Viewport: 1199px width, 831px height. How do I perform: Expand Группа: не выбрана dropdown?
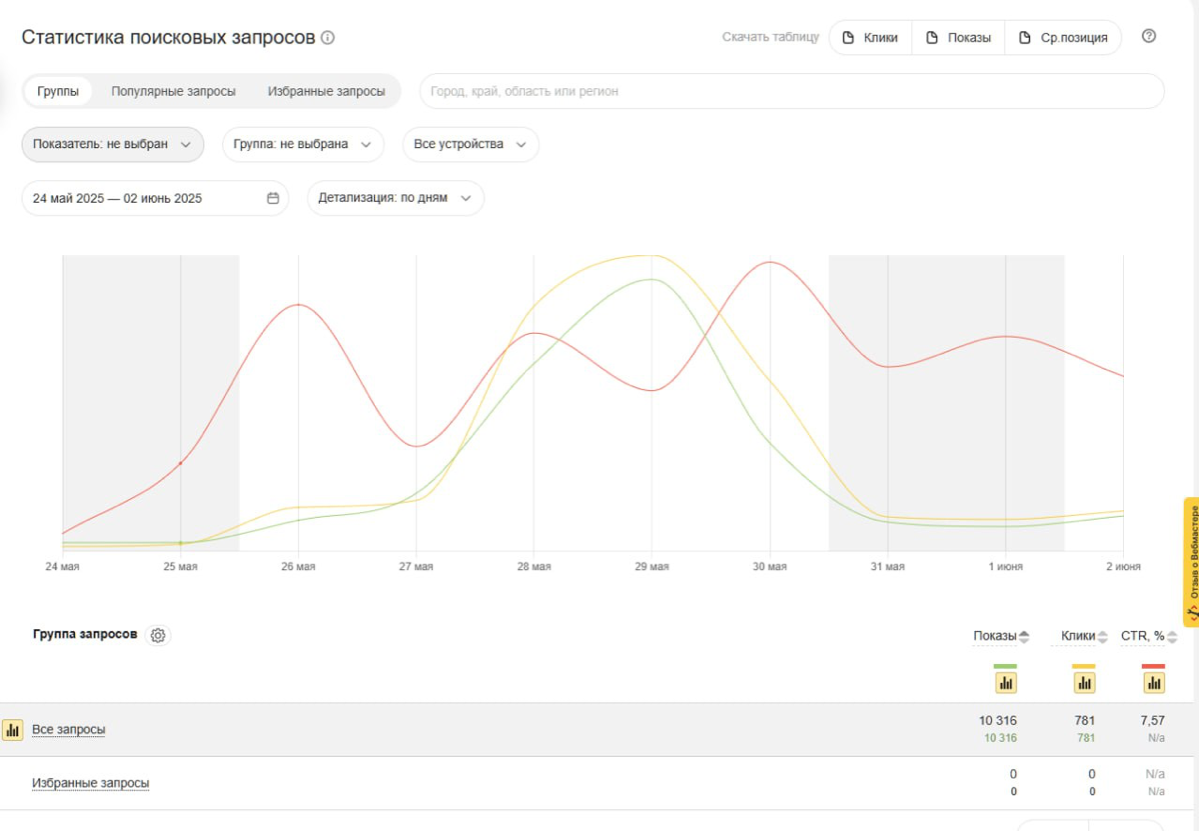[302, 144]
